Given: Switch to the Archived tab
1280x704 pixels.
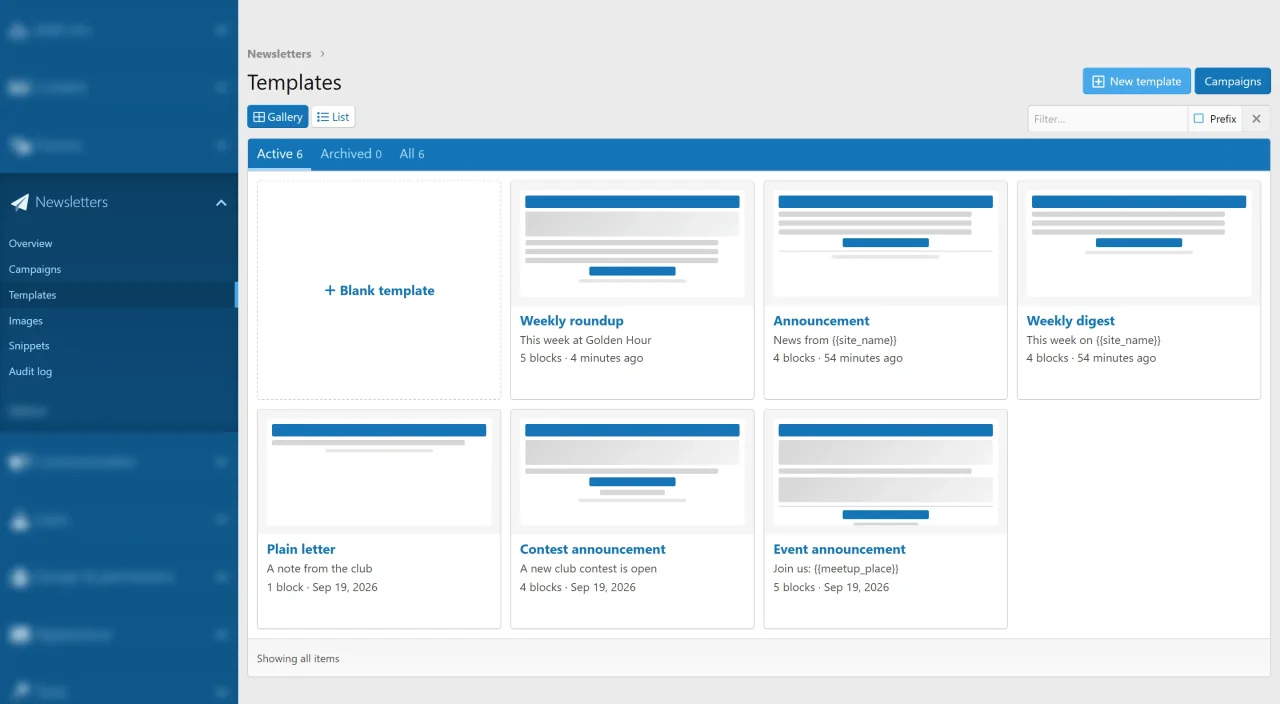Looking at the screenshot, I should point(351,154).
